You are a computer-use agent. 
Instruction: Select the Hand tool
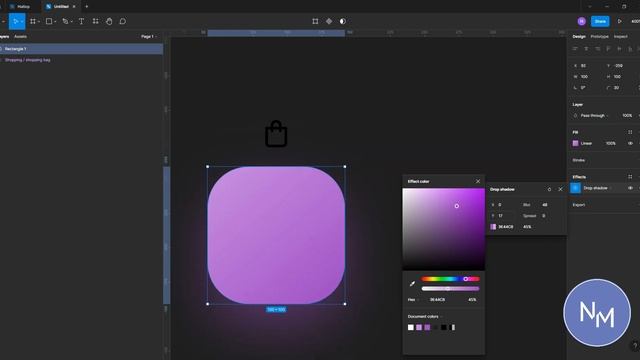point(109,21)
